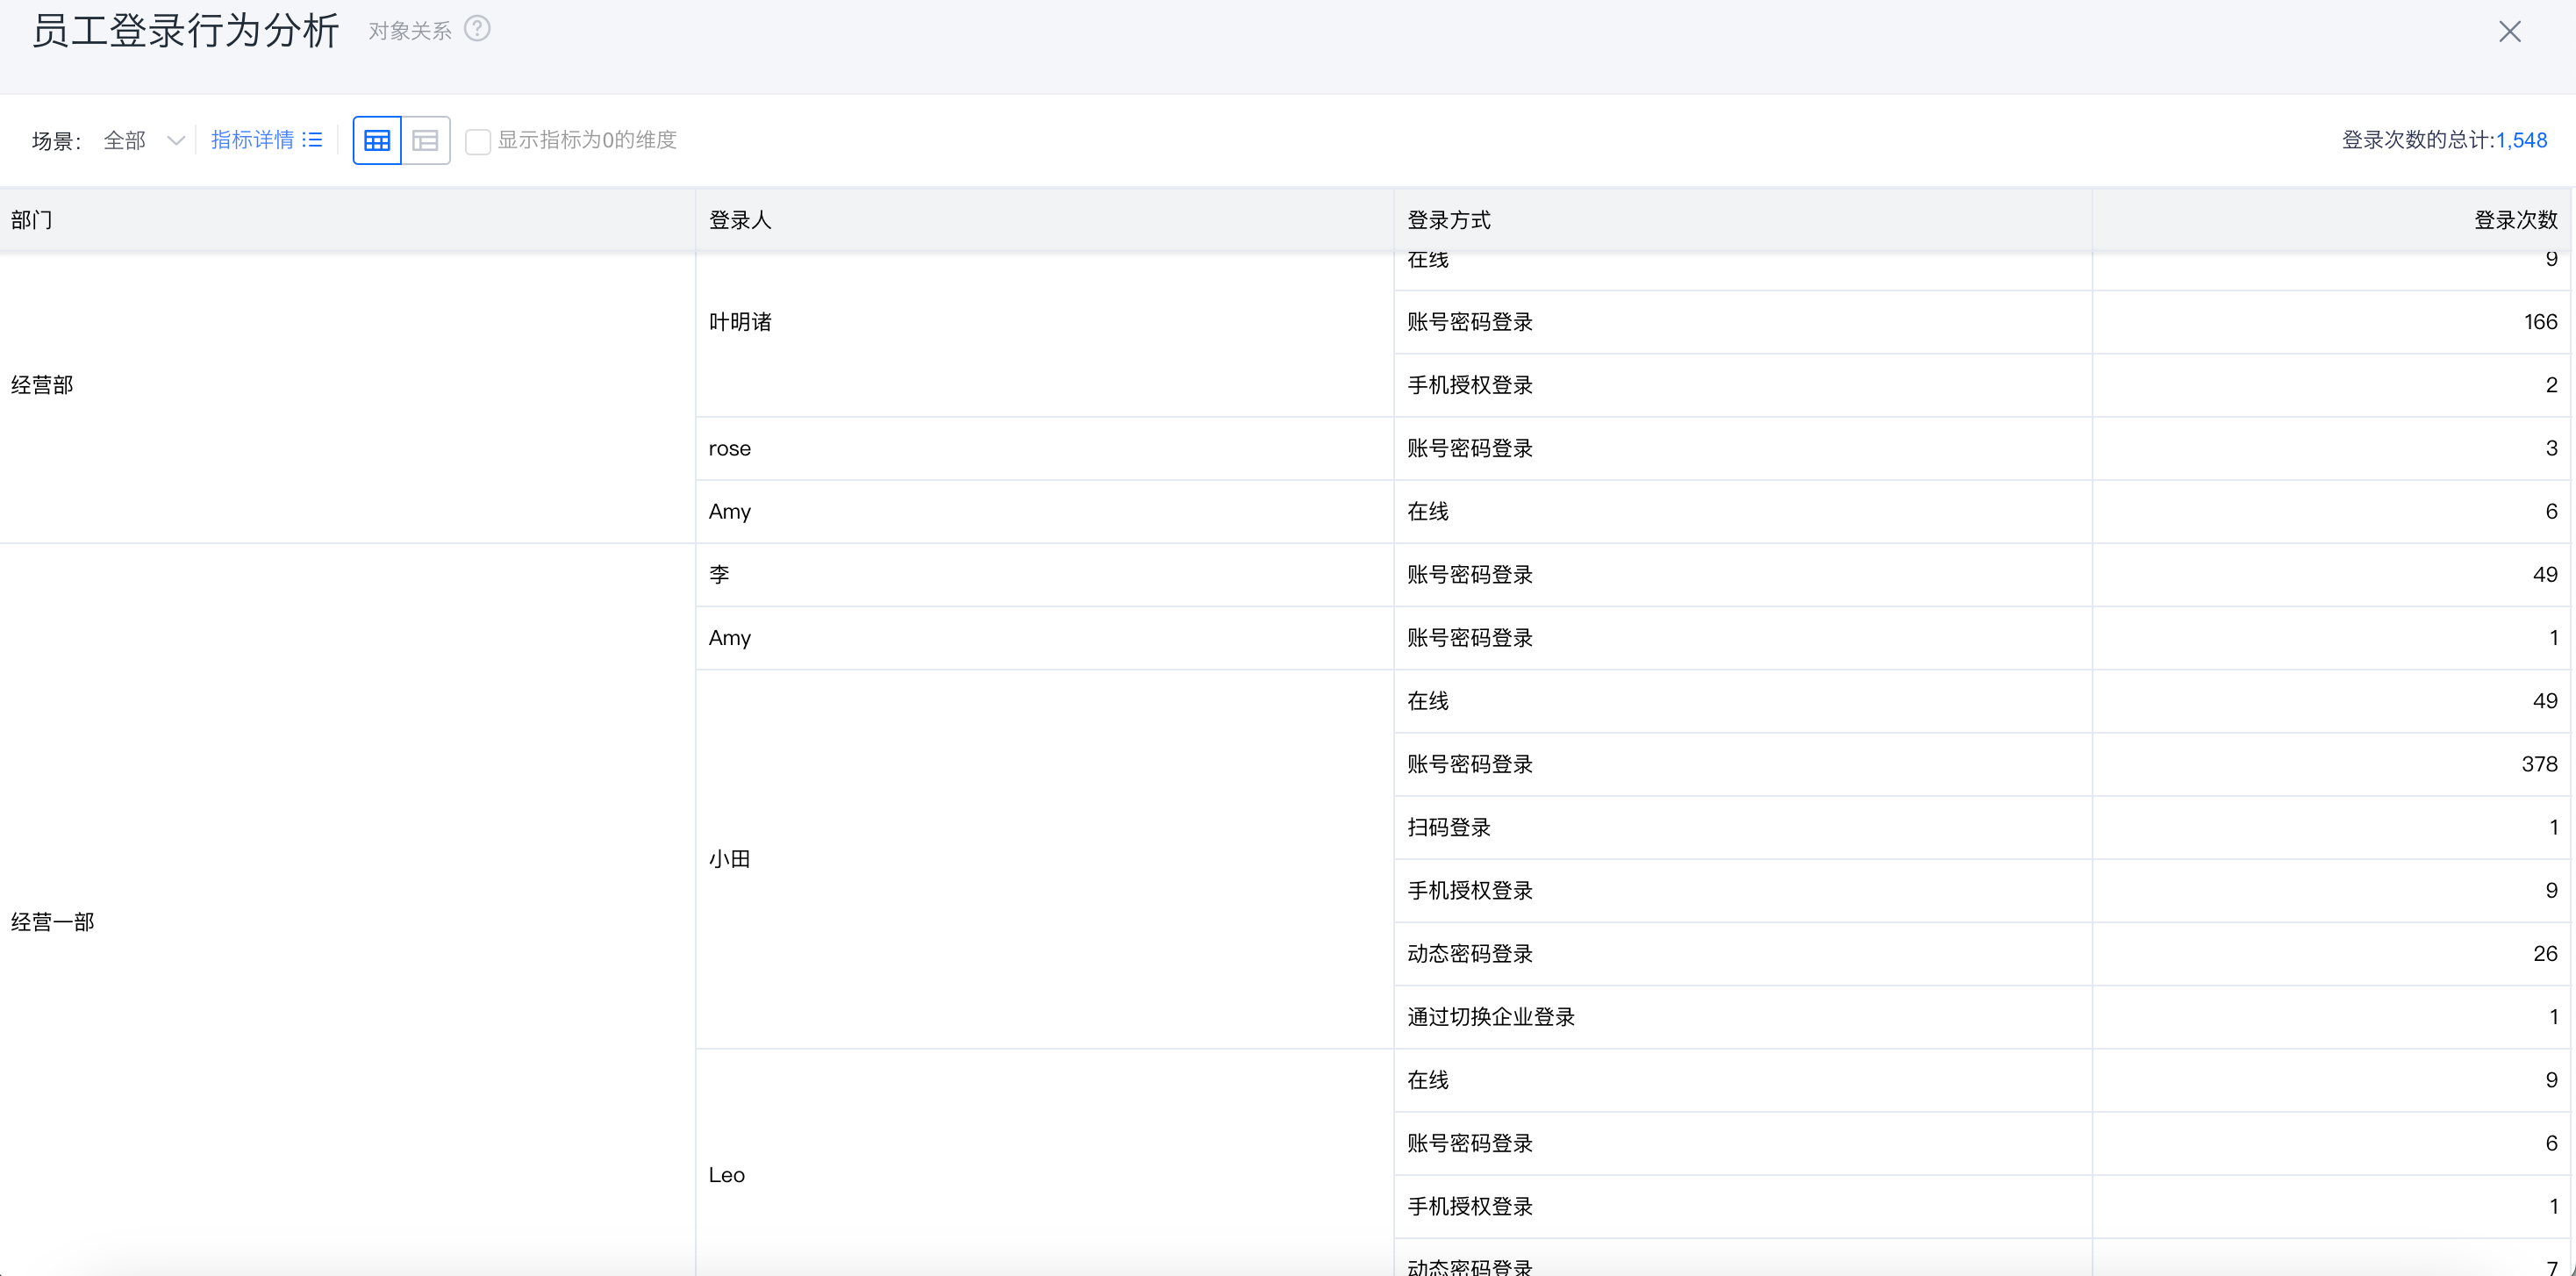2576x1276 pixels.
Task: Select the 经营一部 department cell
Action: pyautogui.click(x=52, y=922)
